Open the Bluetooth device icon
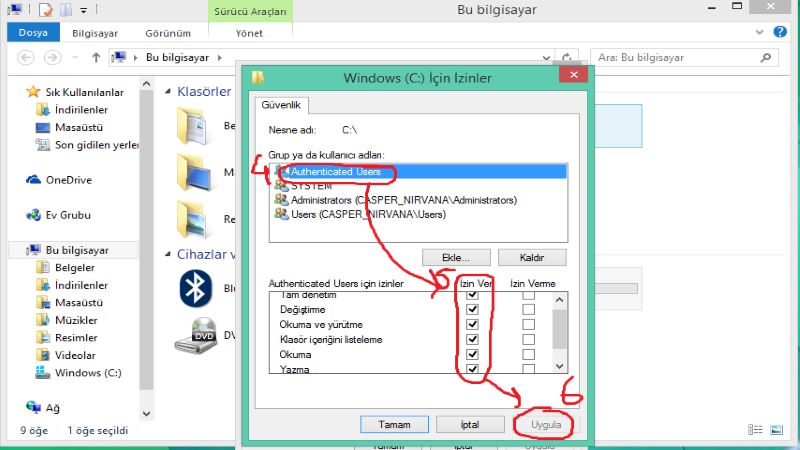This screenshot has width=800, height=450. (x=195, y=288)
